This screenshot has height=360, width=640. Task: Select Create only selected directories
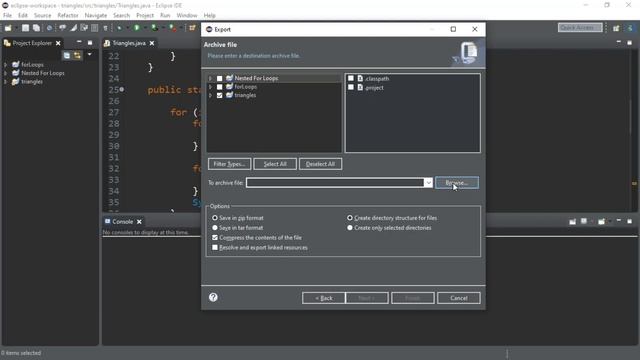click(350, 228)
